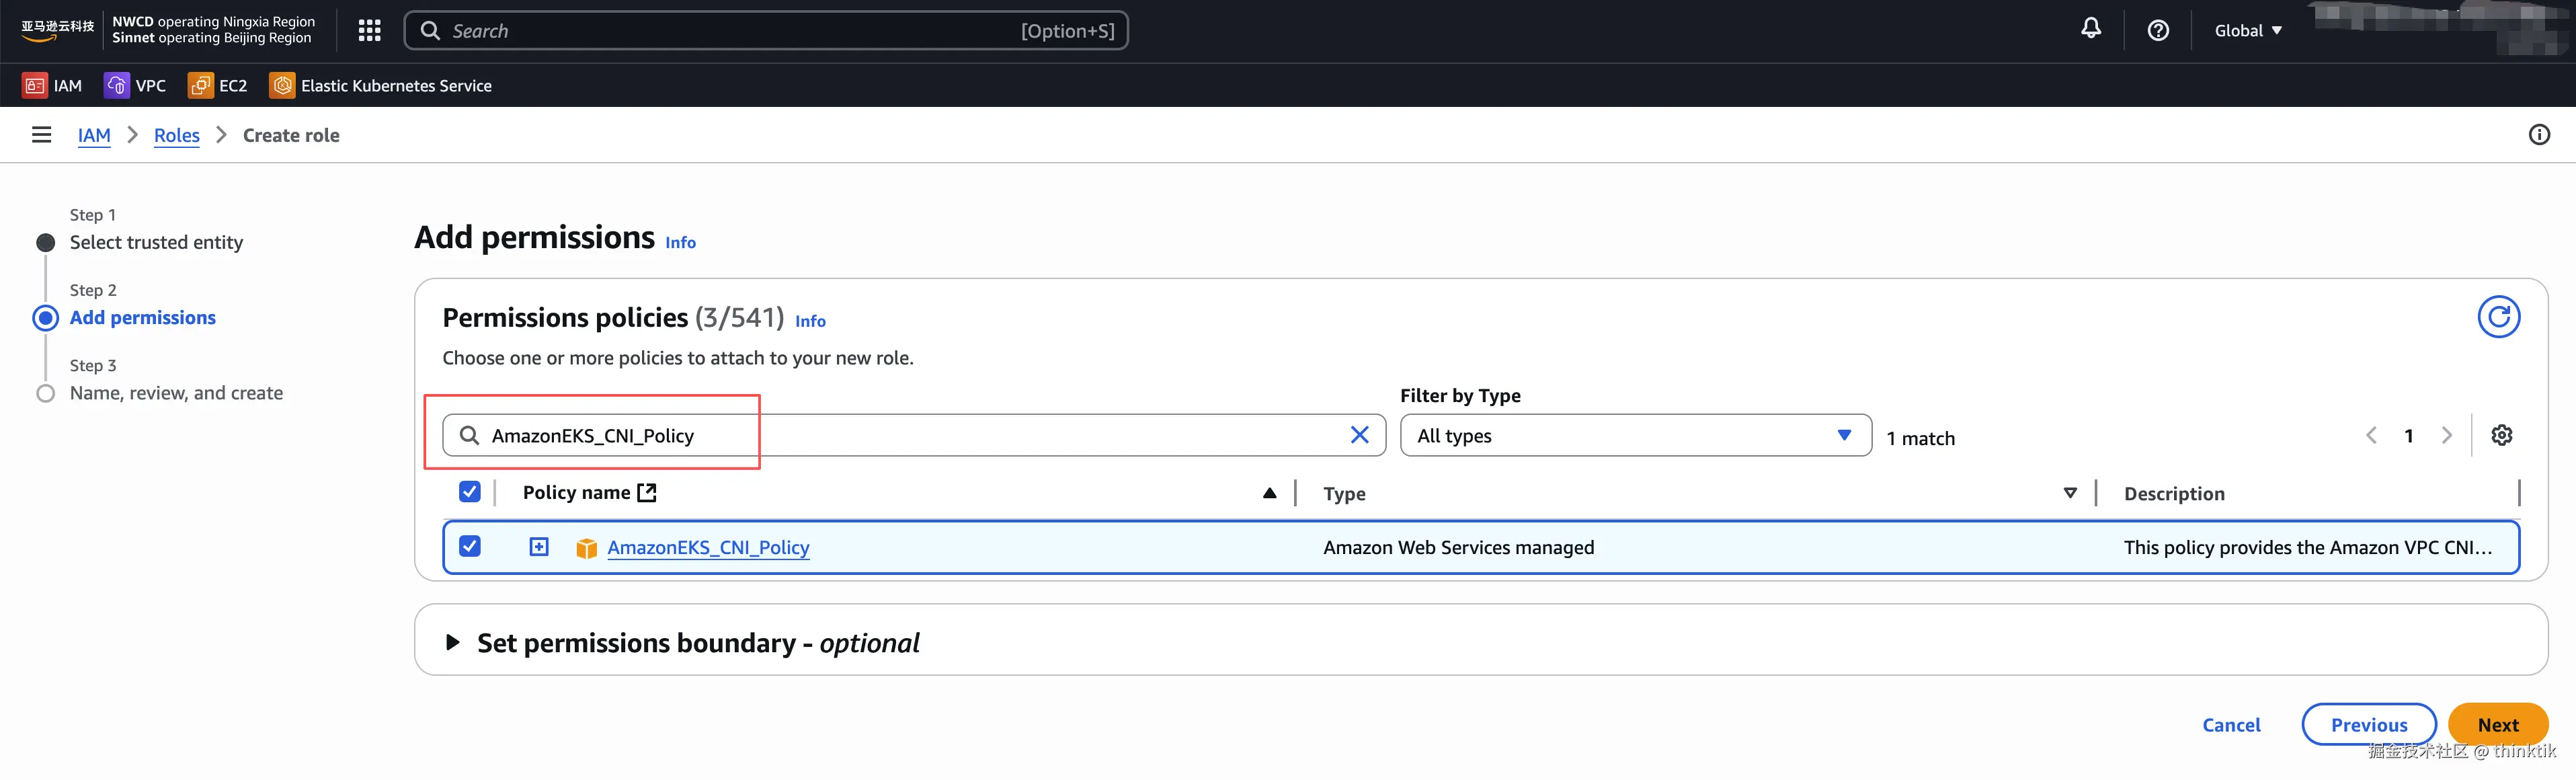Screen dimensions: 2576x780
Task: Toggle the select-all policies checkbox
Action: (469, 492)
